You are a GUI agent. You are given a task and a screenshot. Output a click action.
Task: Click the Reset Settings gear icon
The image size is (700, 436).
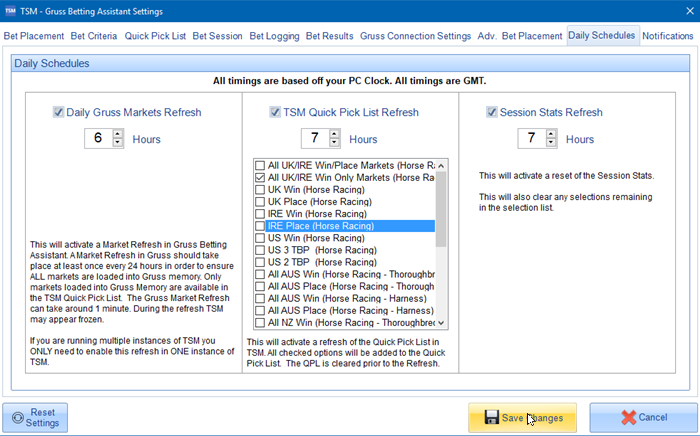[x=20, y=417]
